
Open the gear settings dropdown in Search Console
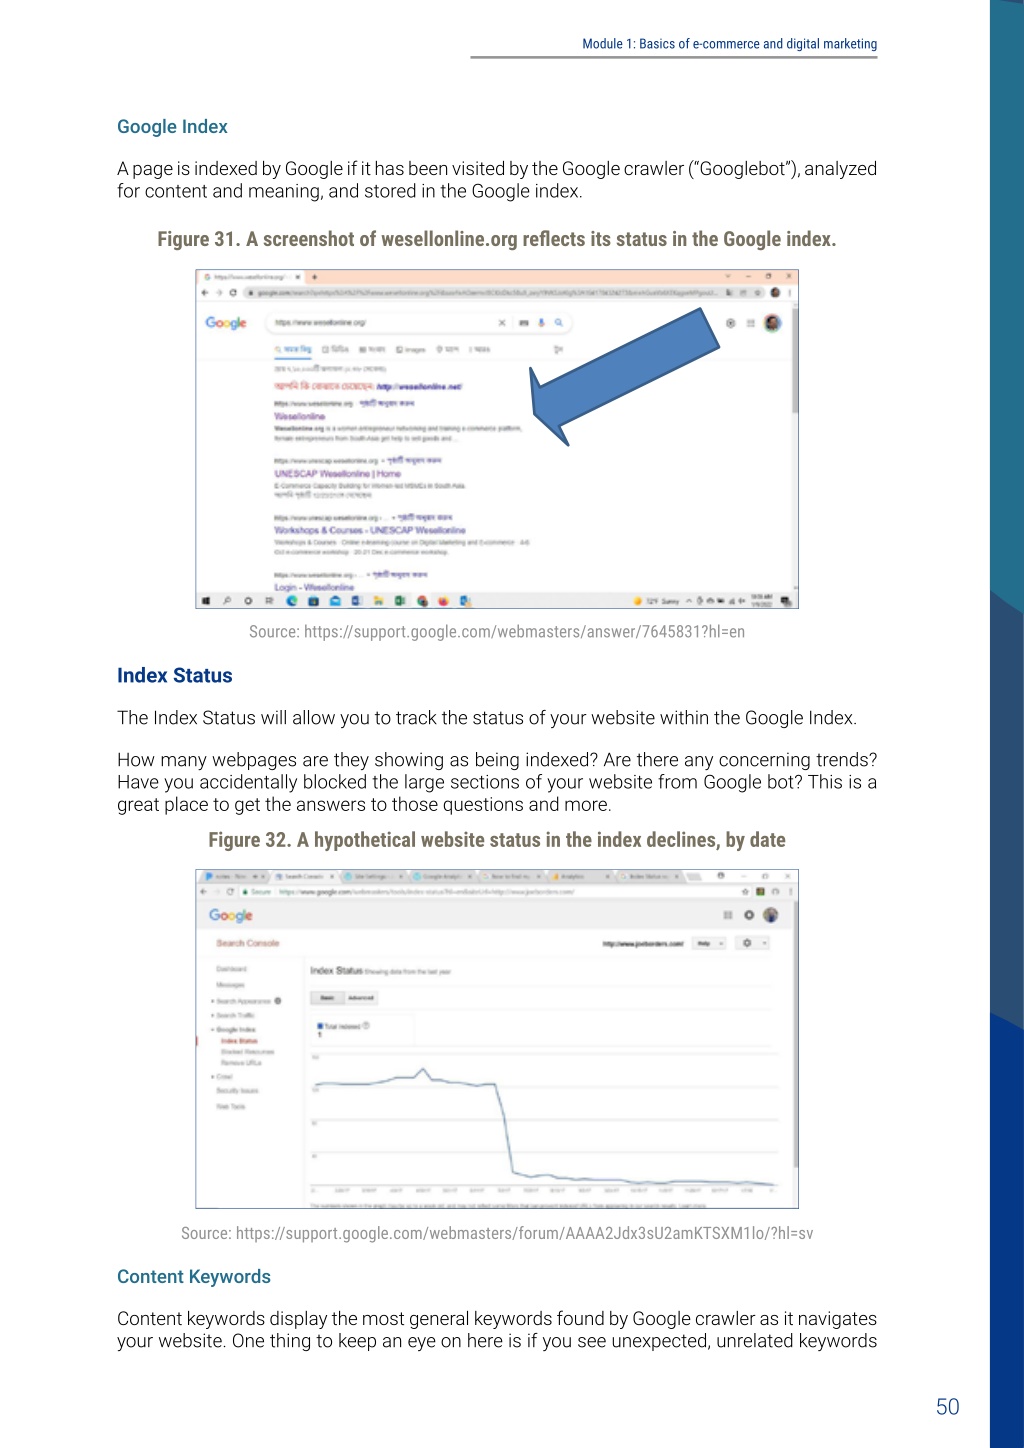point(751,943)
